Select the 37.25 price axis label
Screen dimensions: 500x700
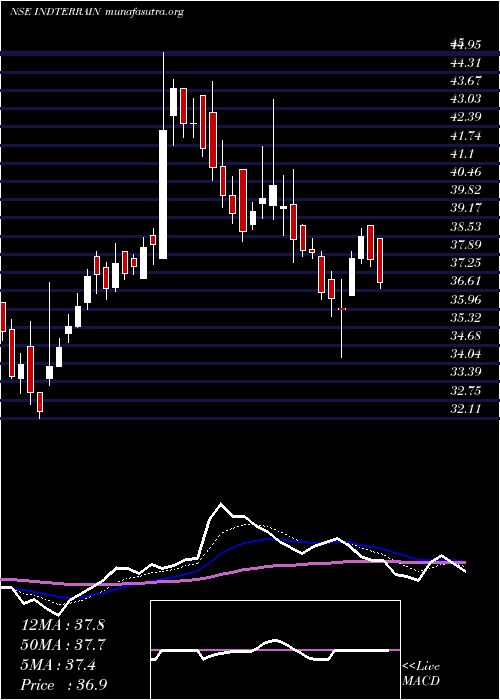pyautogui.click(x=465, y=263)
